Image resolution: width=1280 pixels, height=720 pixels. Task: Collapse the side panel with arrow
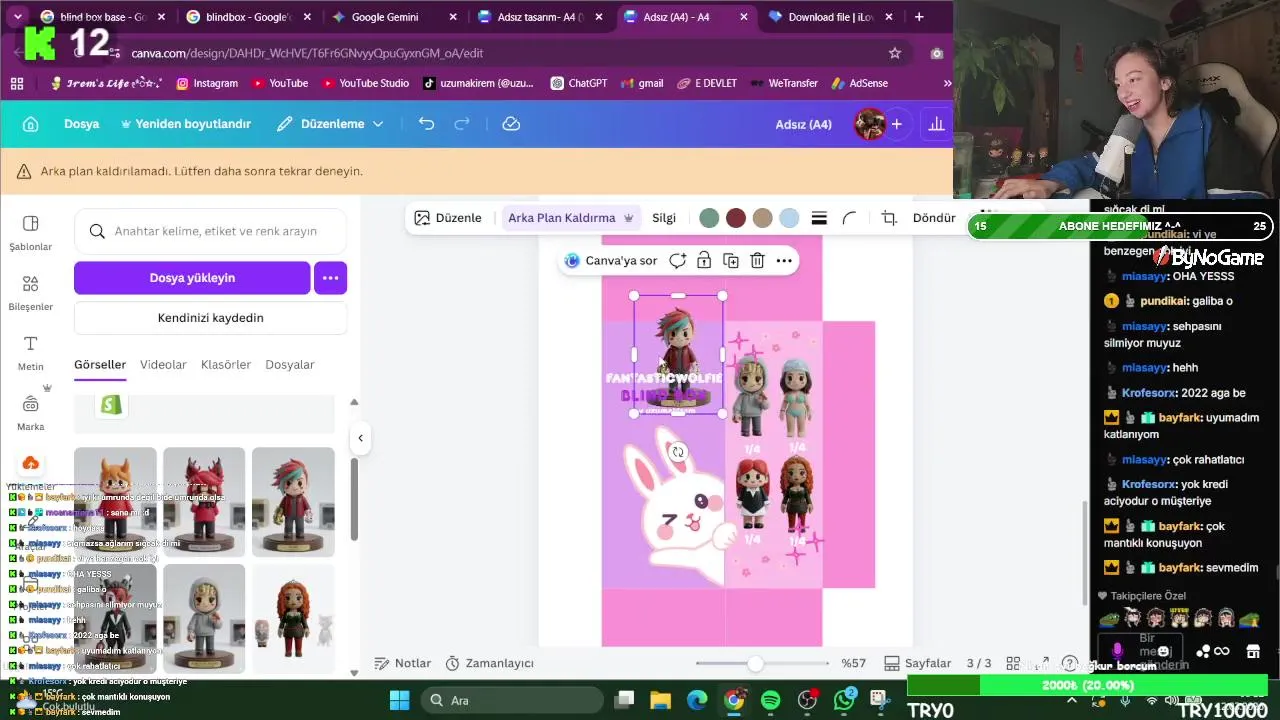360,438
